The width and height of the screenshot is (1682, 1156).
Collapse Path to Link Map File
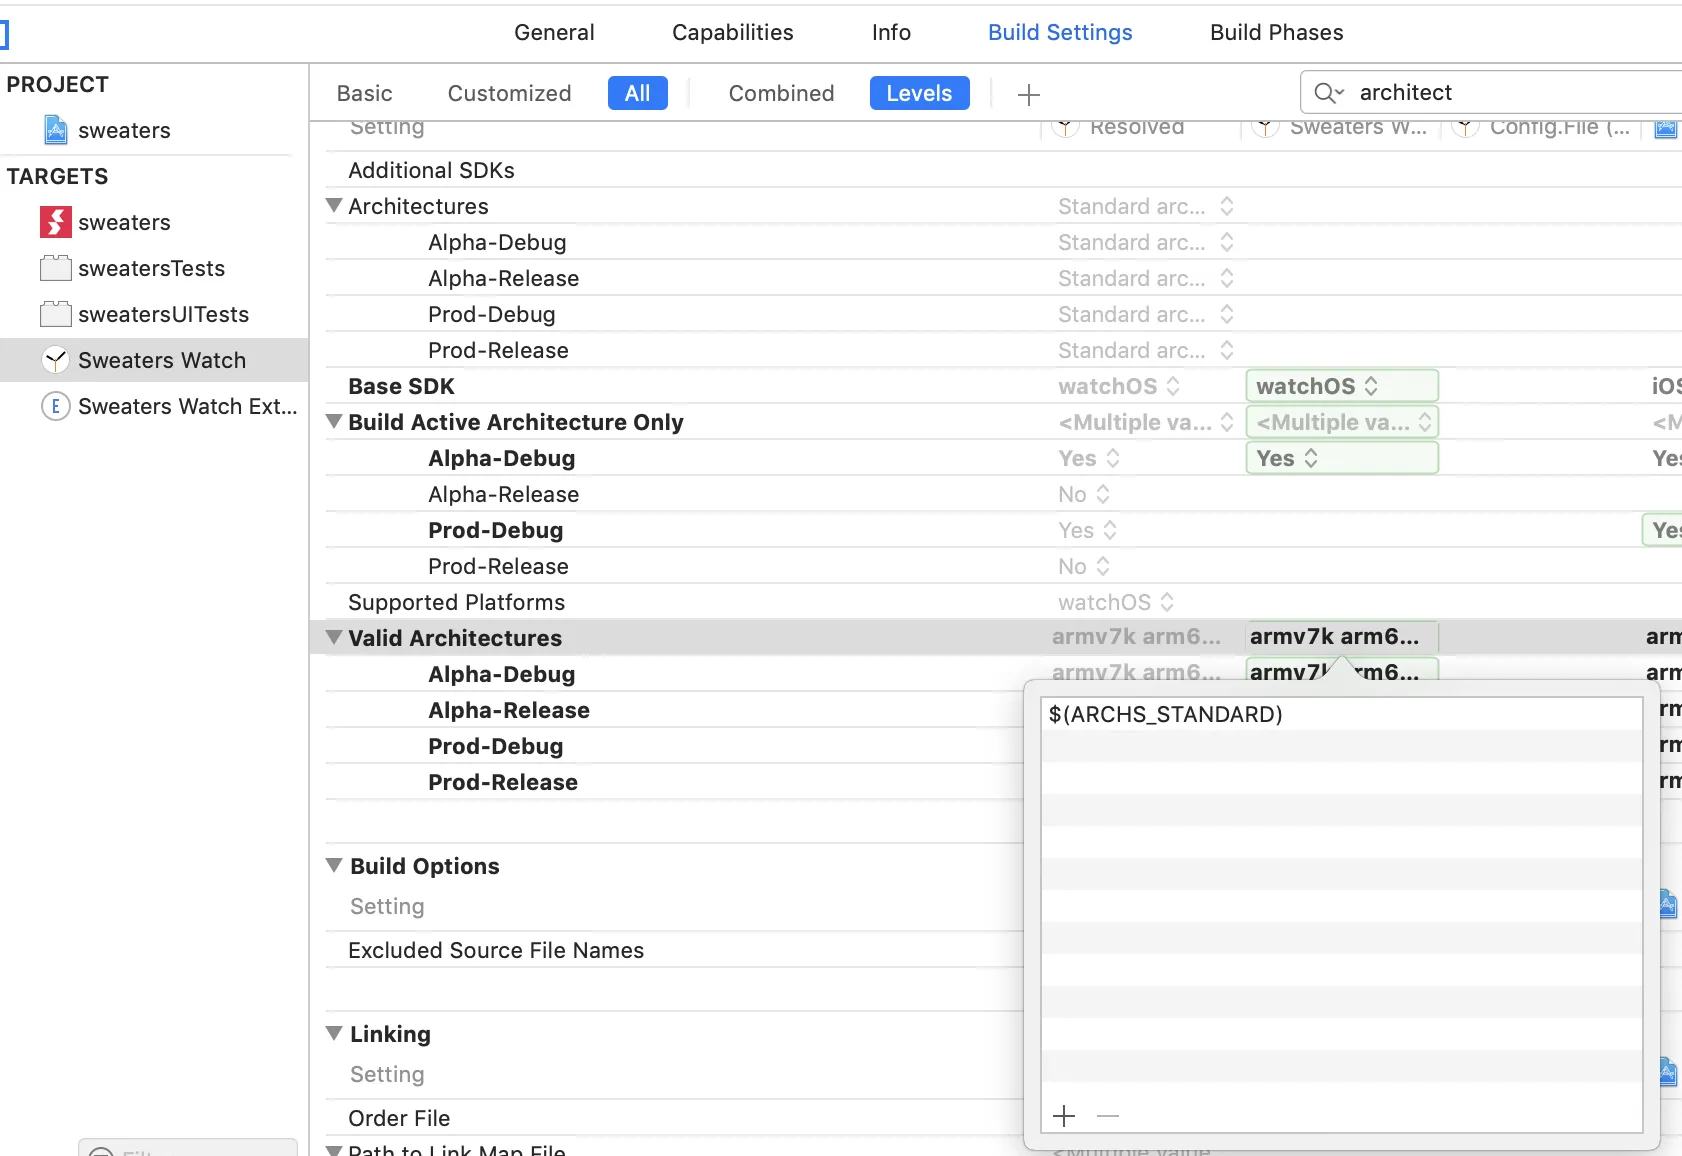pos(335,1150)
